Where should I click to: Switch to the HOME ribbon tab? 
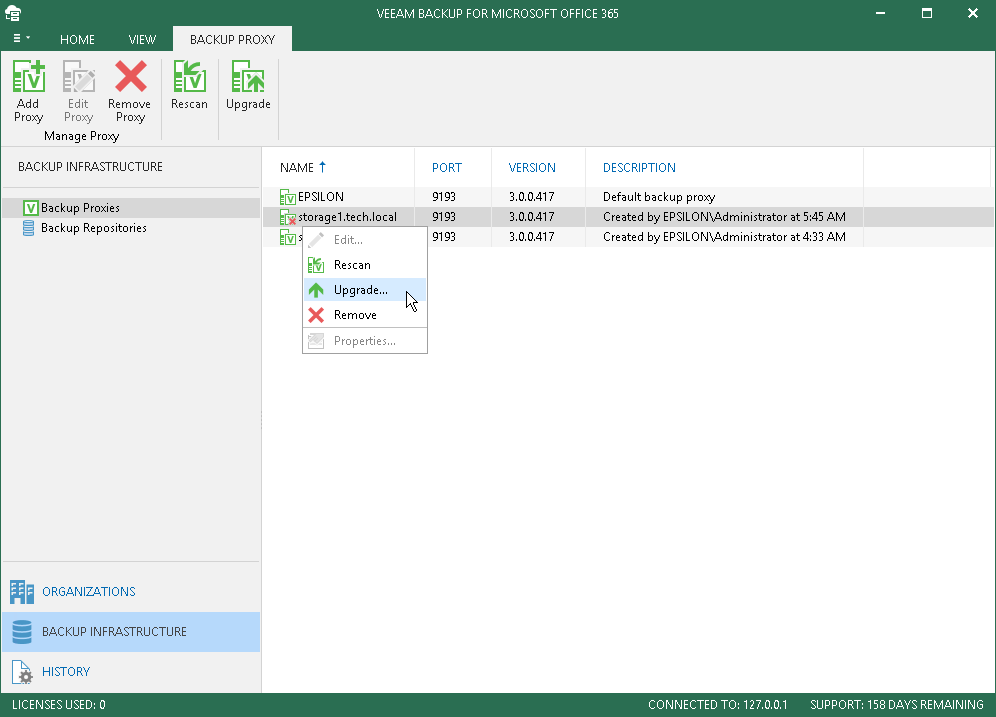[77, 39]
